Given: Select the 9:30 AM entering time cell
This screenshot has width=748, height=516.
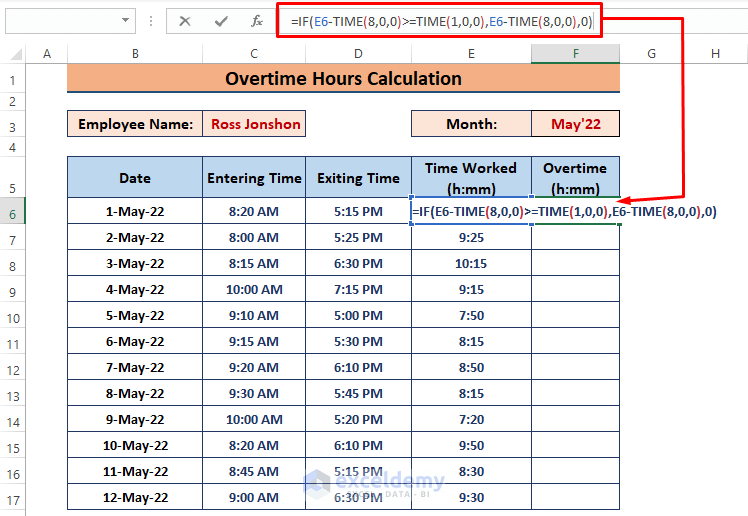Looking at the screenshot, I should [254, 393].
